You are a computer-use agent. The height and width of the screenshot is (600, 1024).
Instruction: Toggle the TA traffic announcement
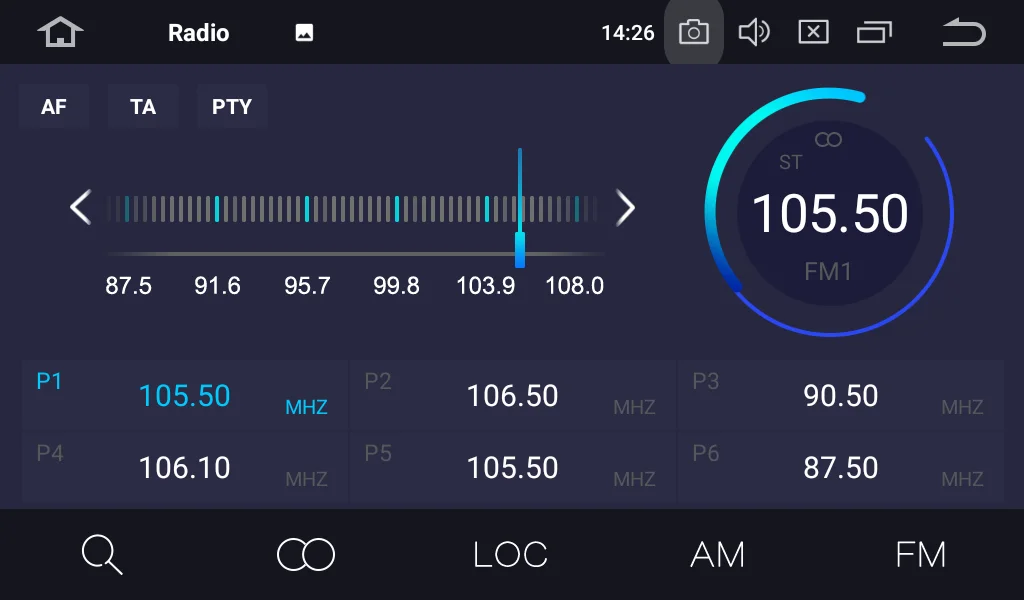pos(143,106)
